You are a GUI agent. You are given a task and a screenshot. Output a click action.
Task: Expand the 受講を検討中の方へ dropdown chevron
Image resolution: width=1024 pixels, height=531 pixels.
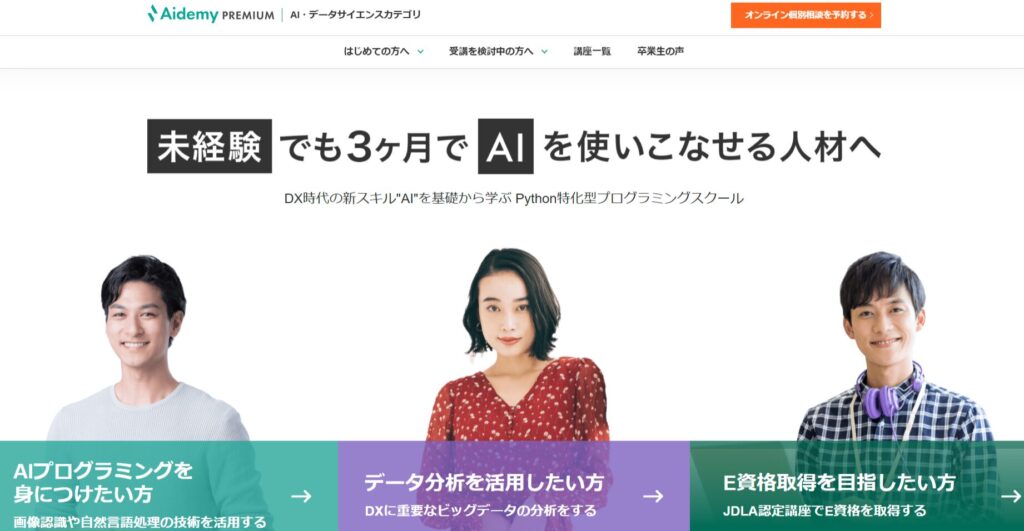pos(545,52)
